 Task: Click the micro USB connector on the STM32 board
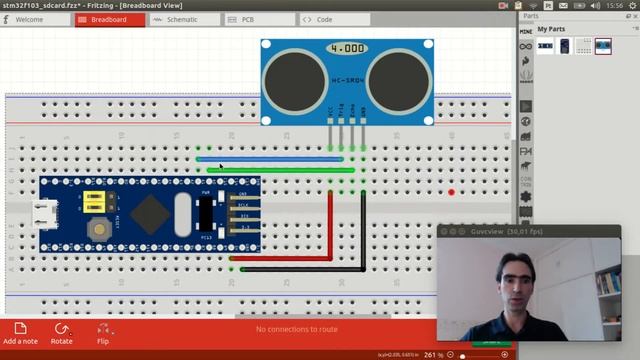click(45, 214)
